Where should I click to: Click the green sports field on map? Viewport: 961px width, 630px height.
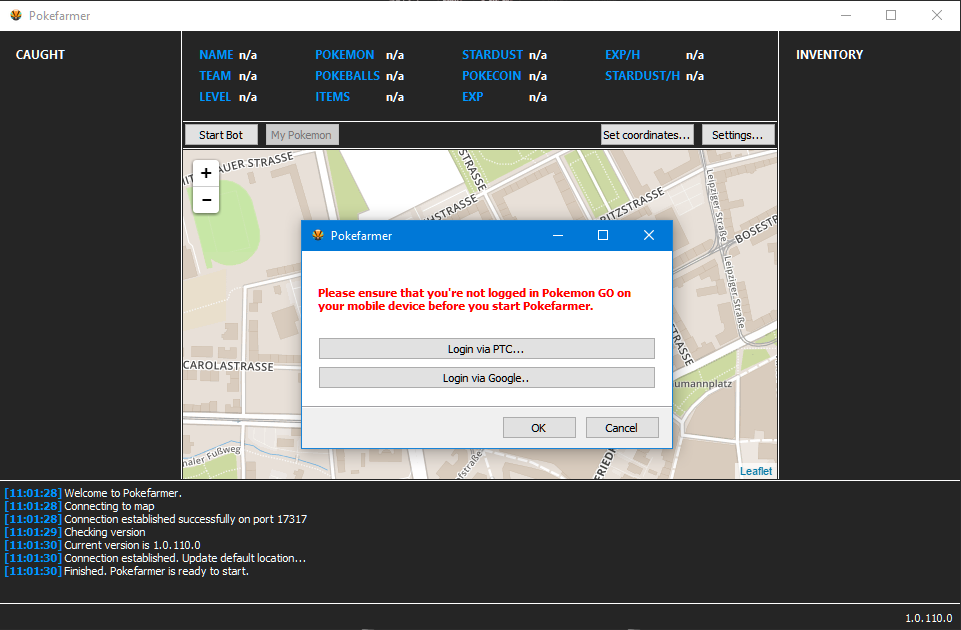[x=230, y=224]
